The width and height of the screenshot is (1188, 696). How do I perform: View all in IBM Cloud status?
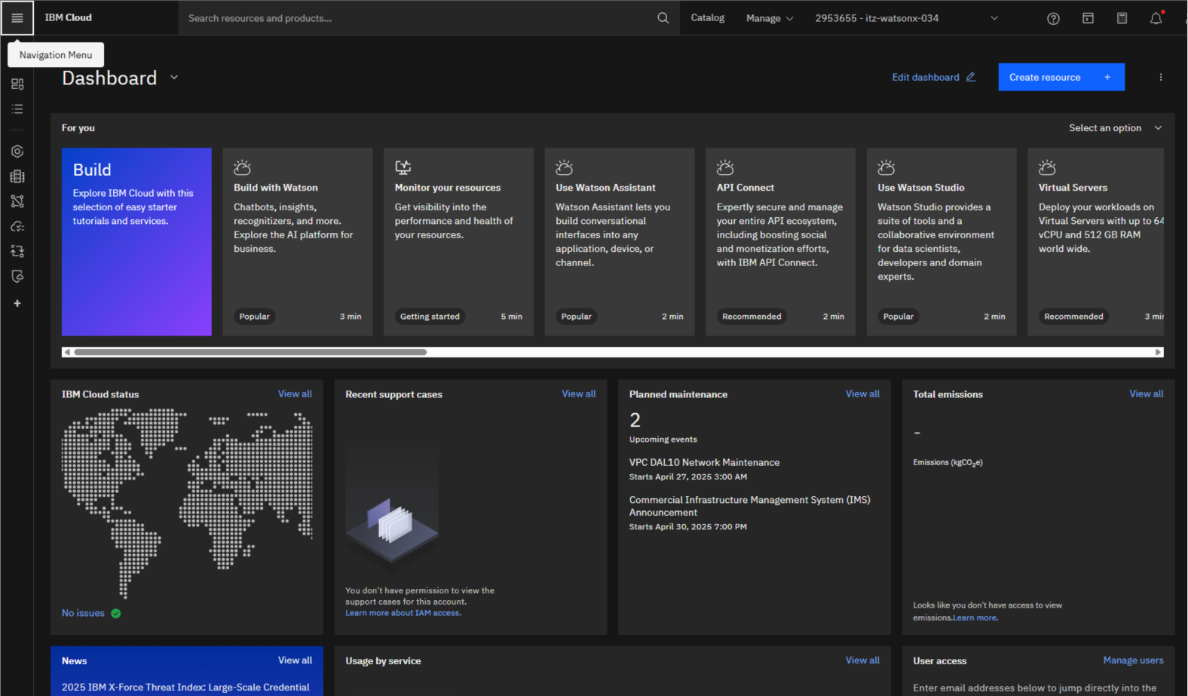(295, 394)
